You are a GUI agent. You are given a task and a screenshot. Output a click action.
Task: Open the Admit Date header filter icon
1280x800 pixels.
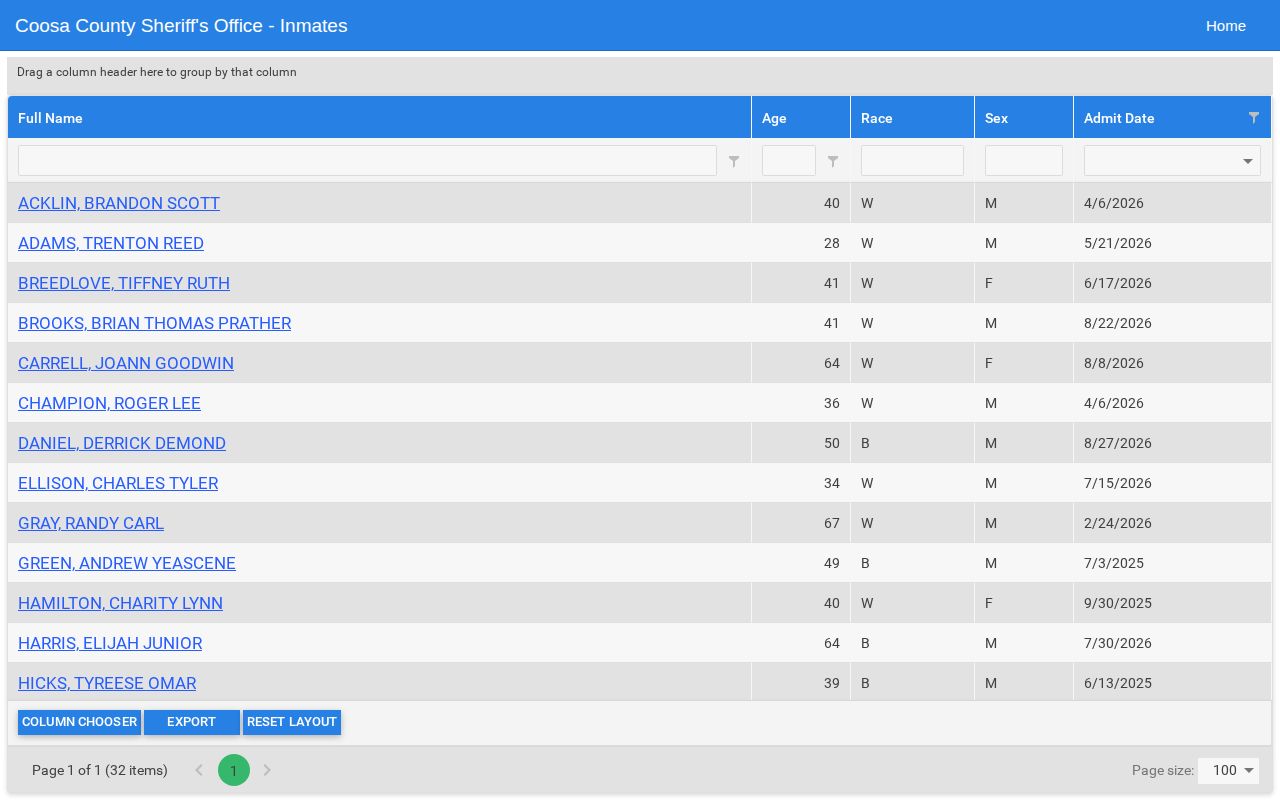(1254, 117)
